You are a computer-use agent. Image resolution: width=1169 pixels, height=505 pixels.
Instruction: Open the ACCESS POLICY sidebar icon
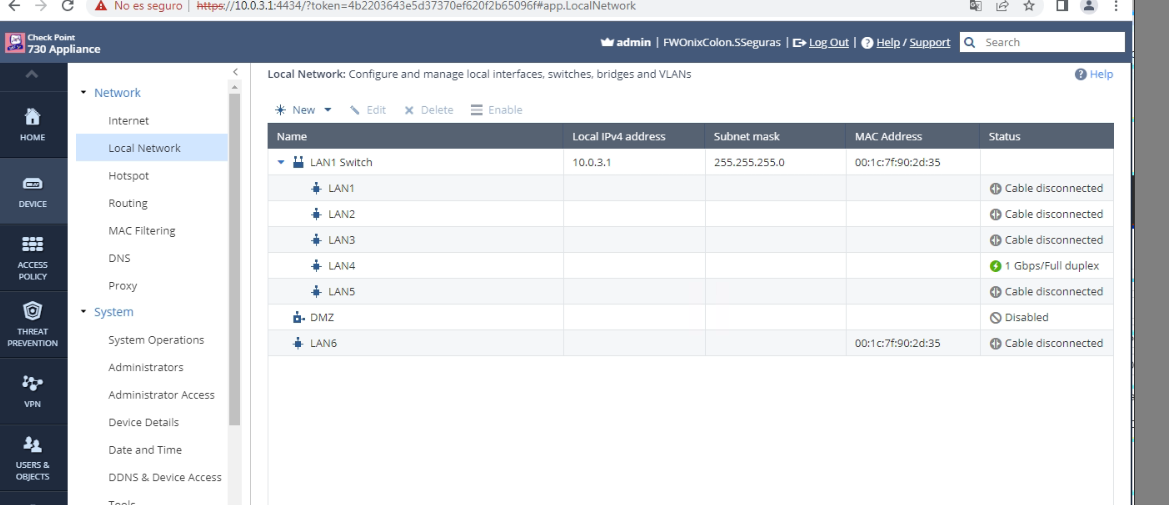(33, 258)
